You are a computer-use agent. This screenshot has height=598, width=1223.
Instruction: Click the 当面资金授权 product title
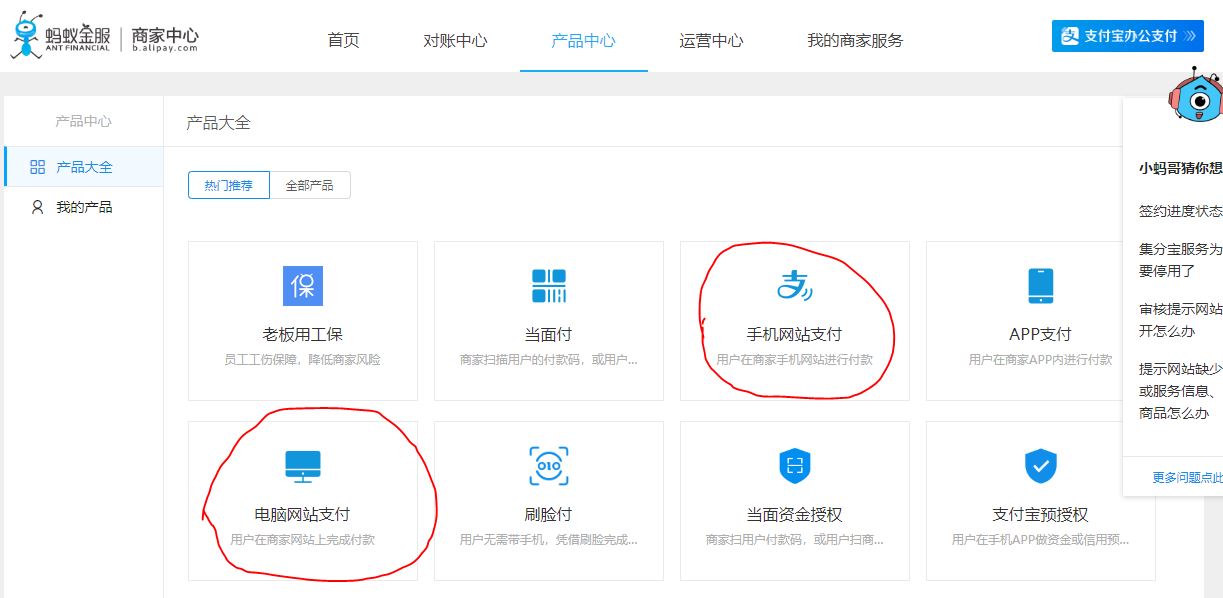click(x=794, y=514)
